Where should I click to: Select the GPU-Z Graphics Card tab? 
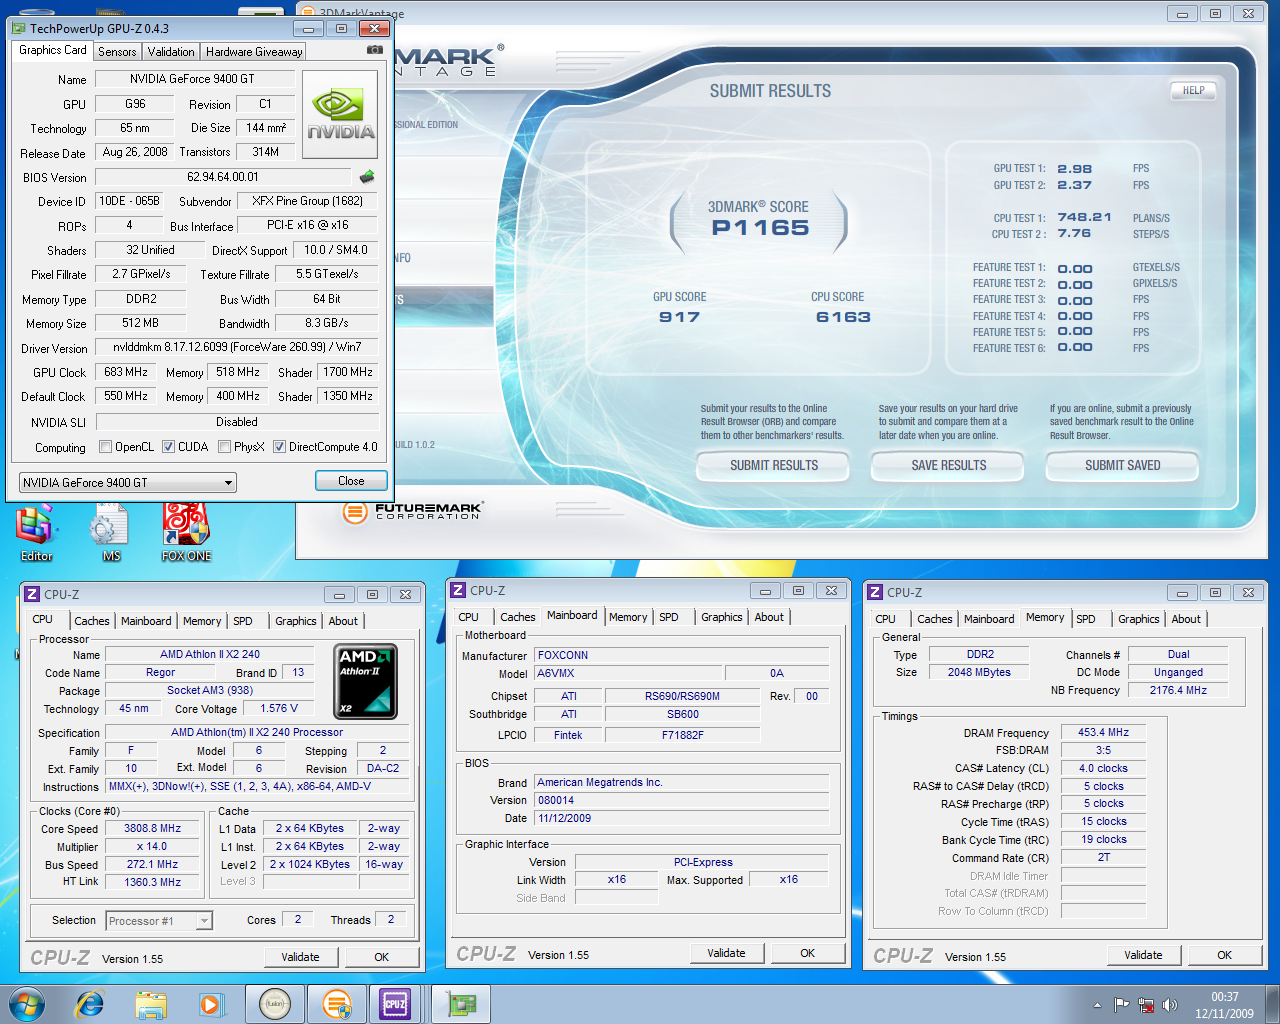[x=53, y=50]
